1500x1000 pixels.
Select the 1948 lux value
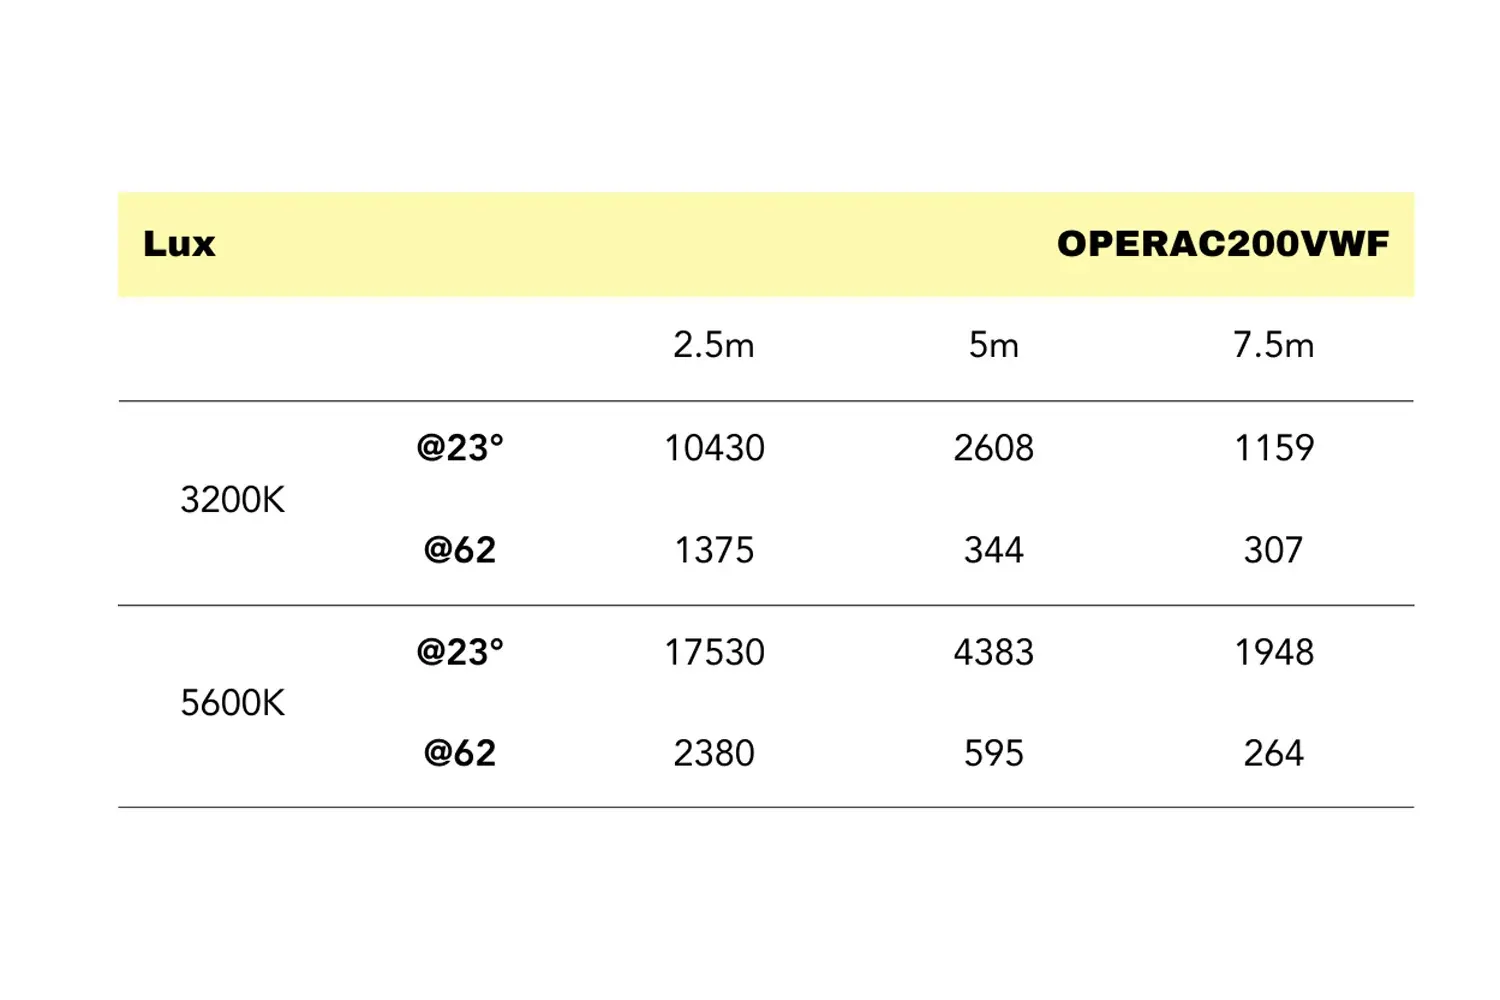(1274, 652)
